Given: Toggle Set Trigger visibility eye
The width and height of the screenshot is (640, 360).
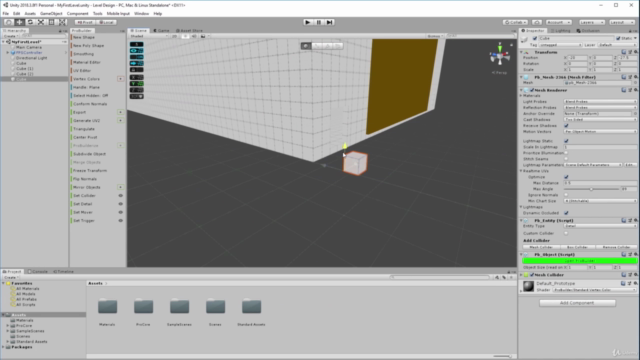Looking at the screenshot, I should click(x=120, y=220).
